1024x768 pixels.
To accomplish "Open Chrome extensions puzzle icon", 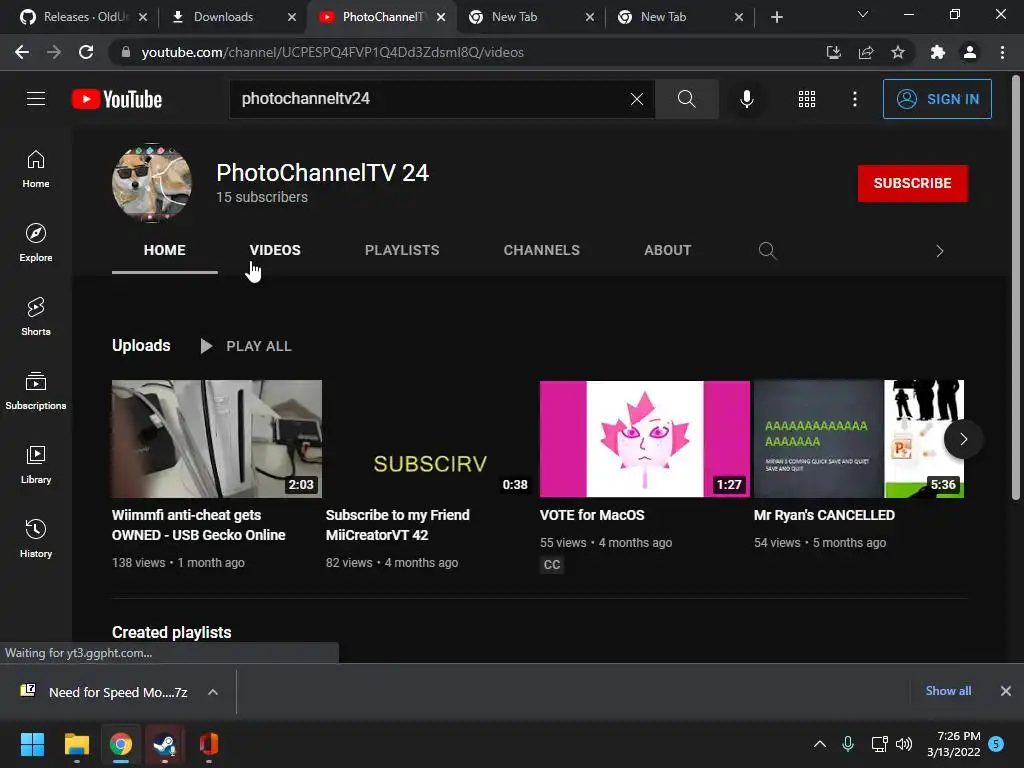I will pos(938,52).
